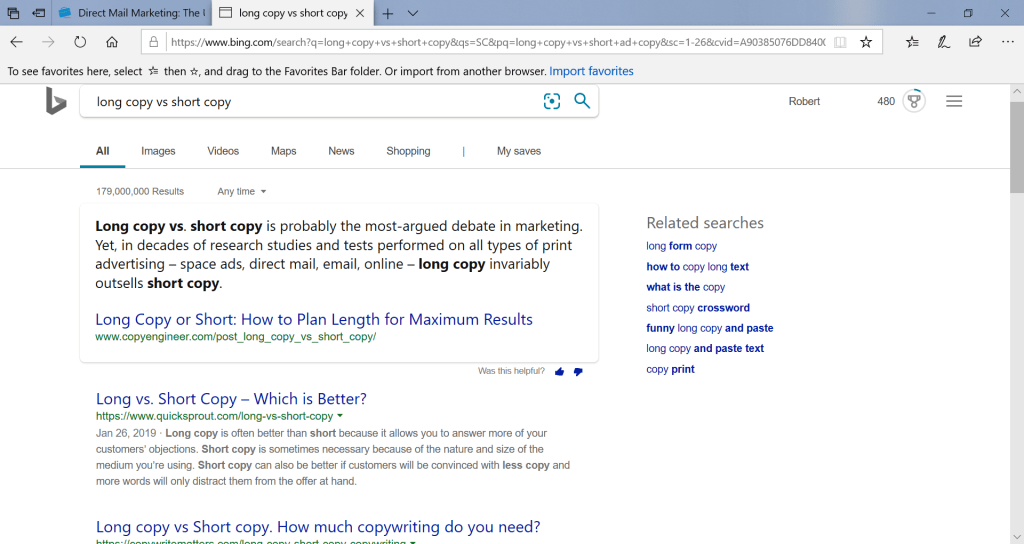Click Import favorites link
Viewport: 1024px width, 544px height.
[591, 71]
